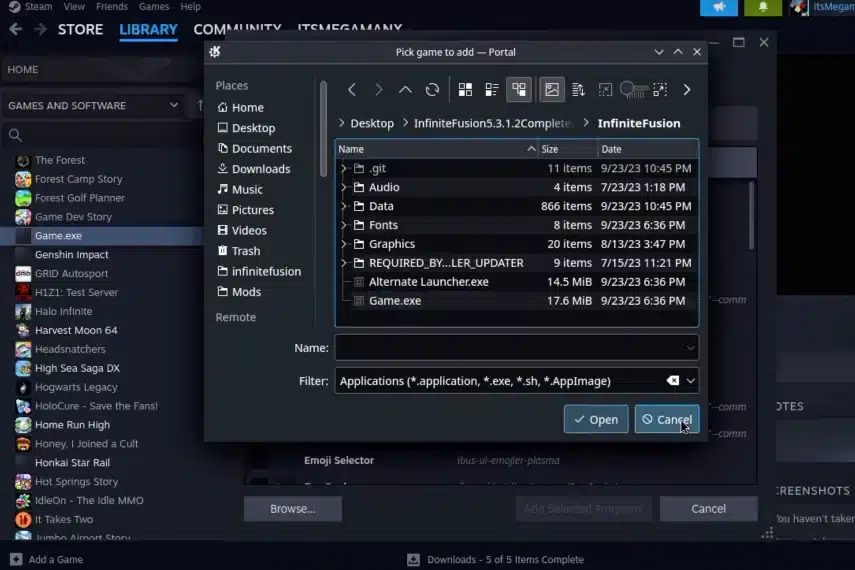This screenshot has width=855, height=570.
Task: Open the Friends menu in Steam
Action: (112, 7)
